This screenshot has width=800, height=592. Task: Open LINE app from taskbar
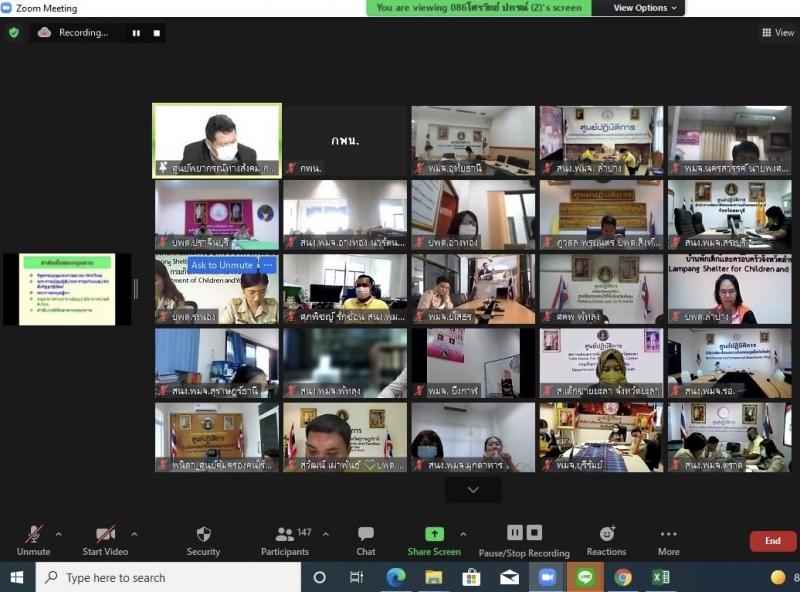tap(585, 578)
